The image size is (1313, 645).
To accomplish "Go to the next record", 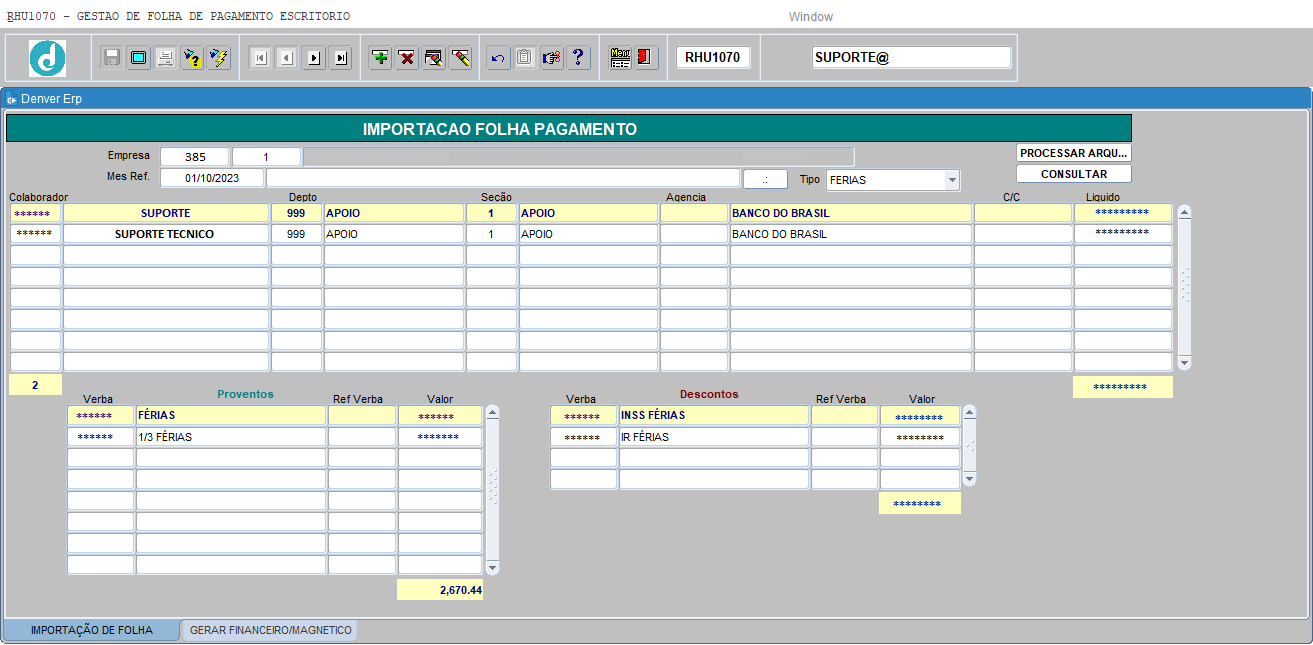I will (314, 58).
